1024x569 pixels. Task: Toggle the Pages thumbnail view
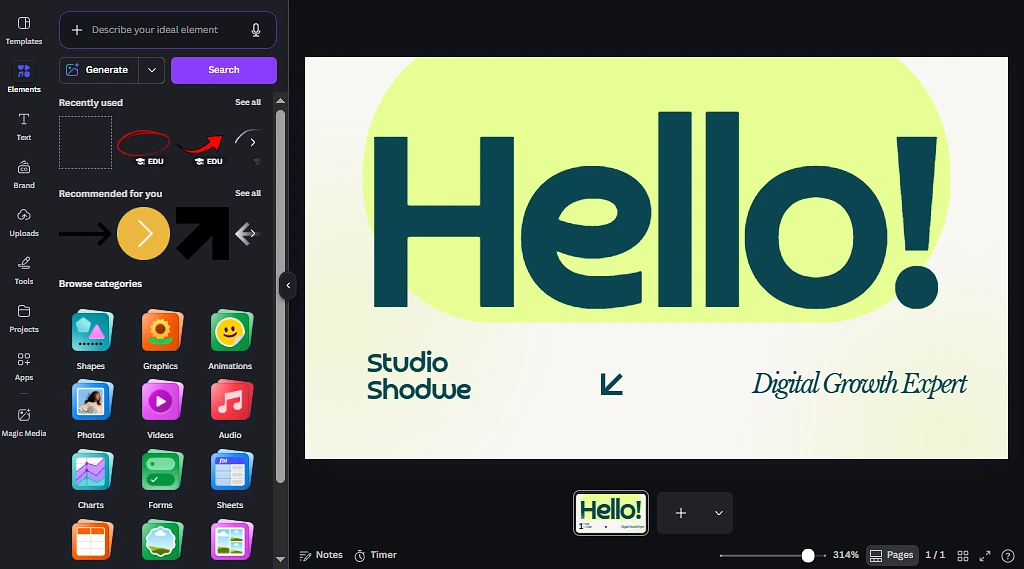890,555
